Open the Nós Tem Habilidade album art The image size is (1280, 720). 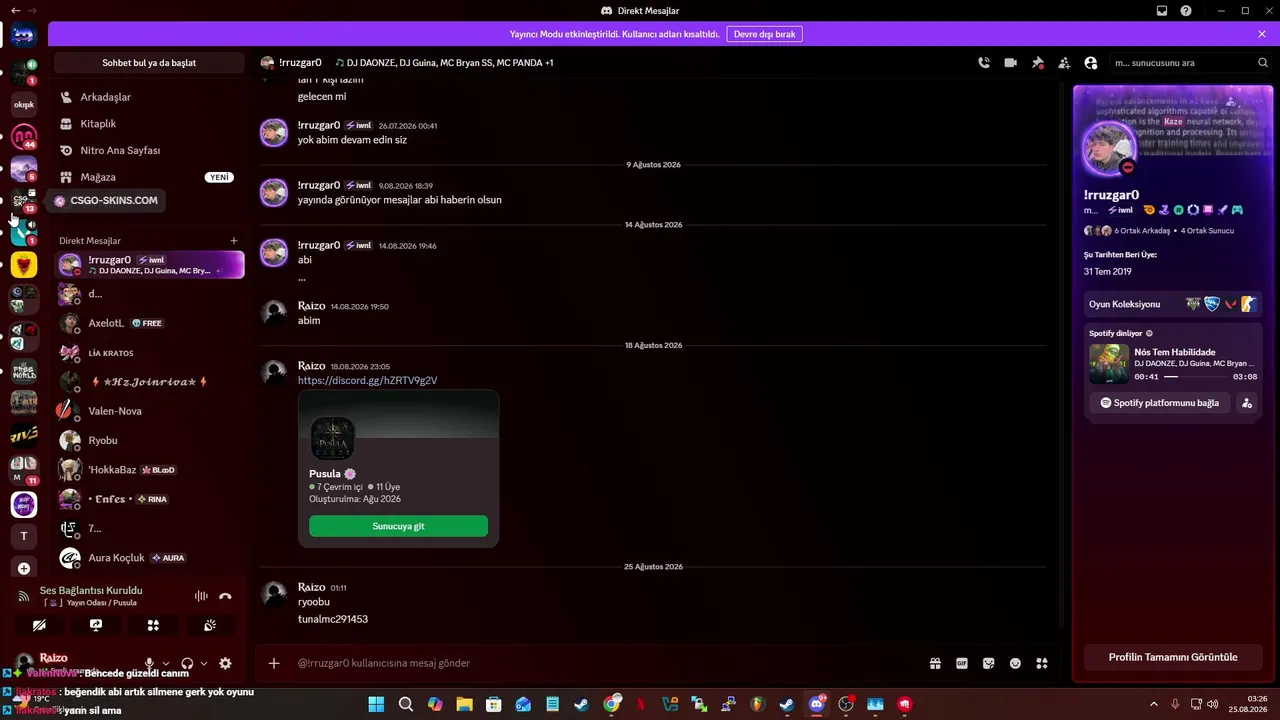[1109, 364]
